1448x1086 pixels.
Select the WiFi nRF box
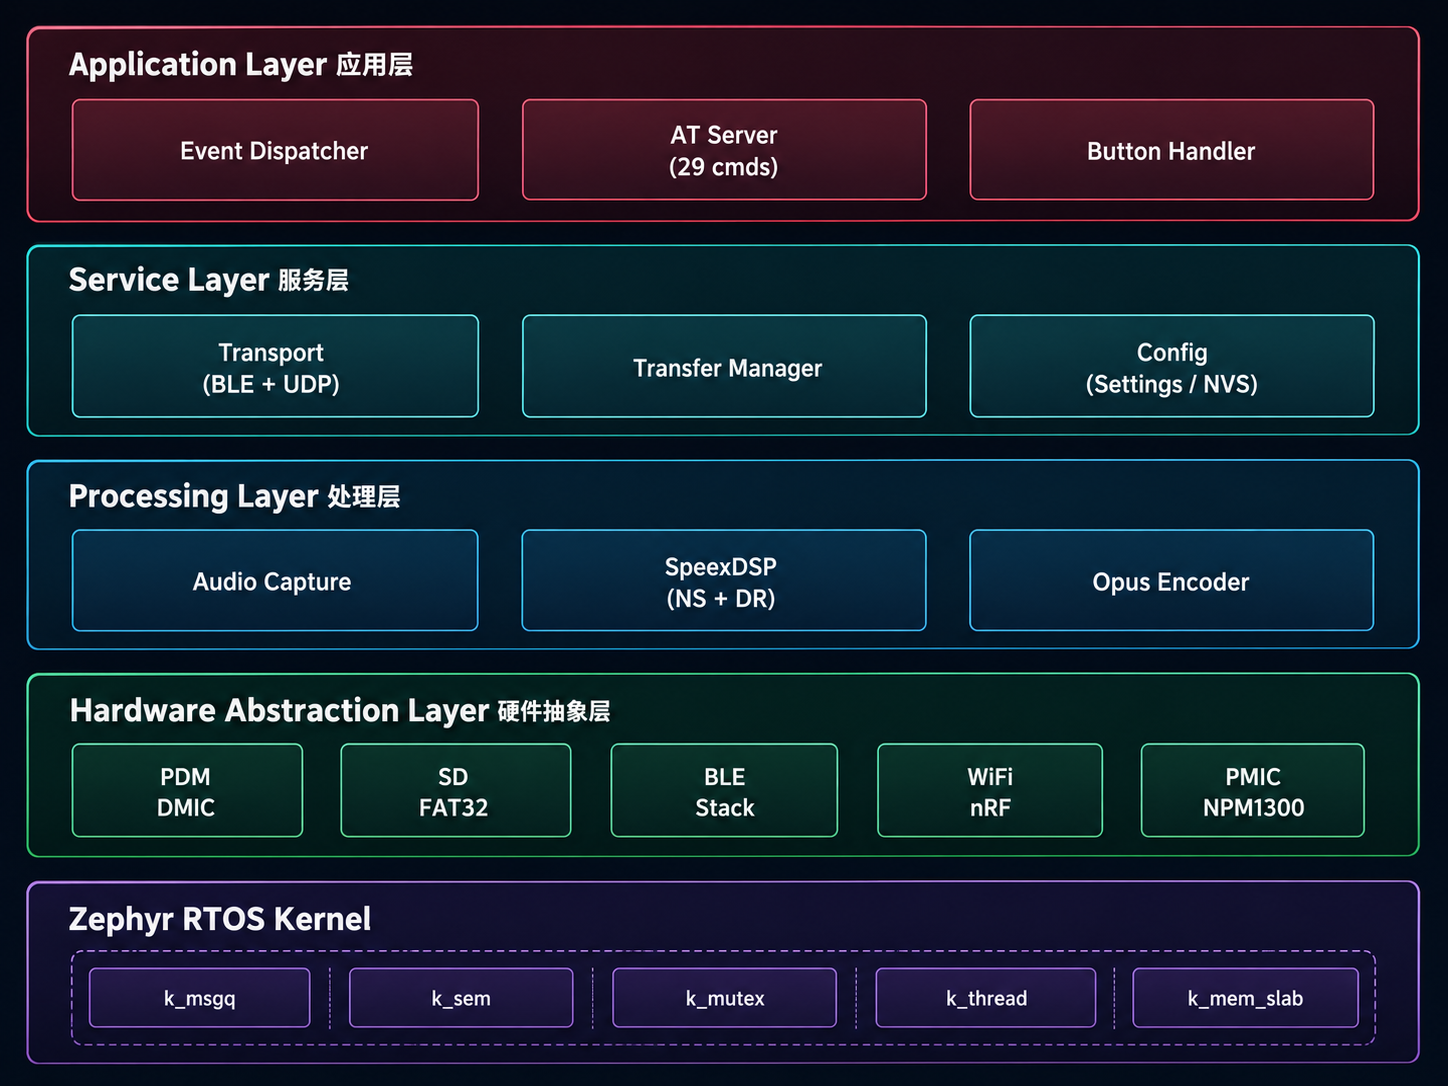(990, 791)
